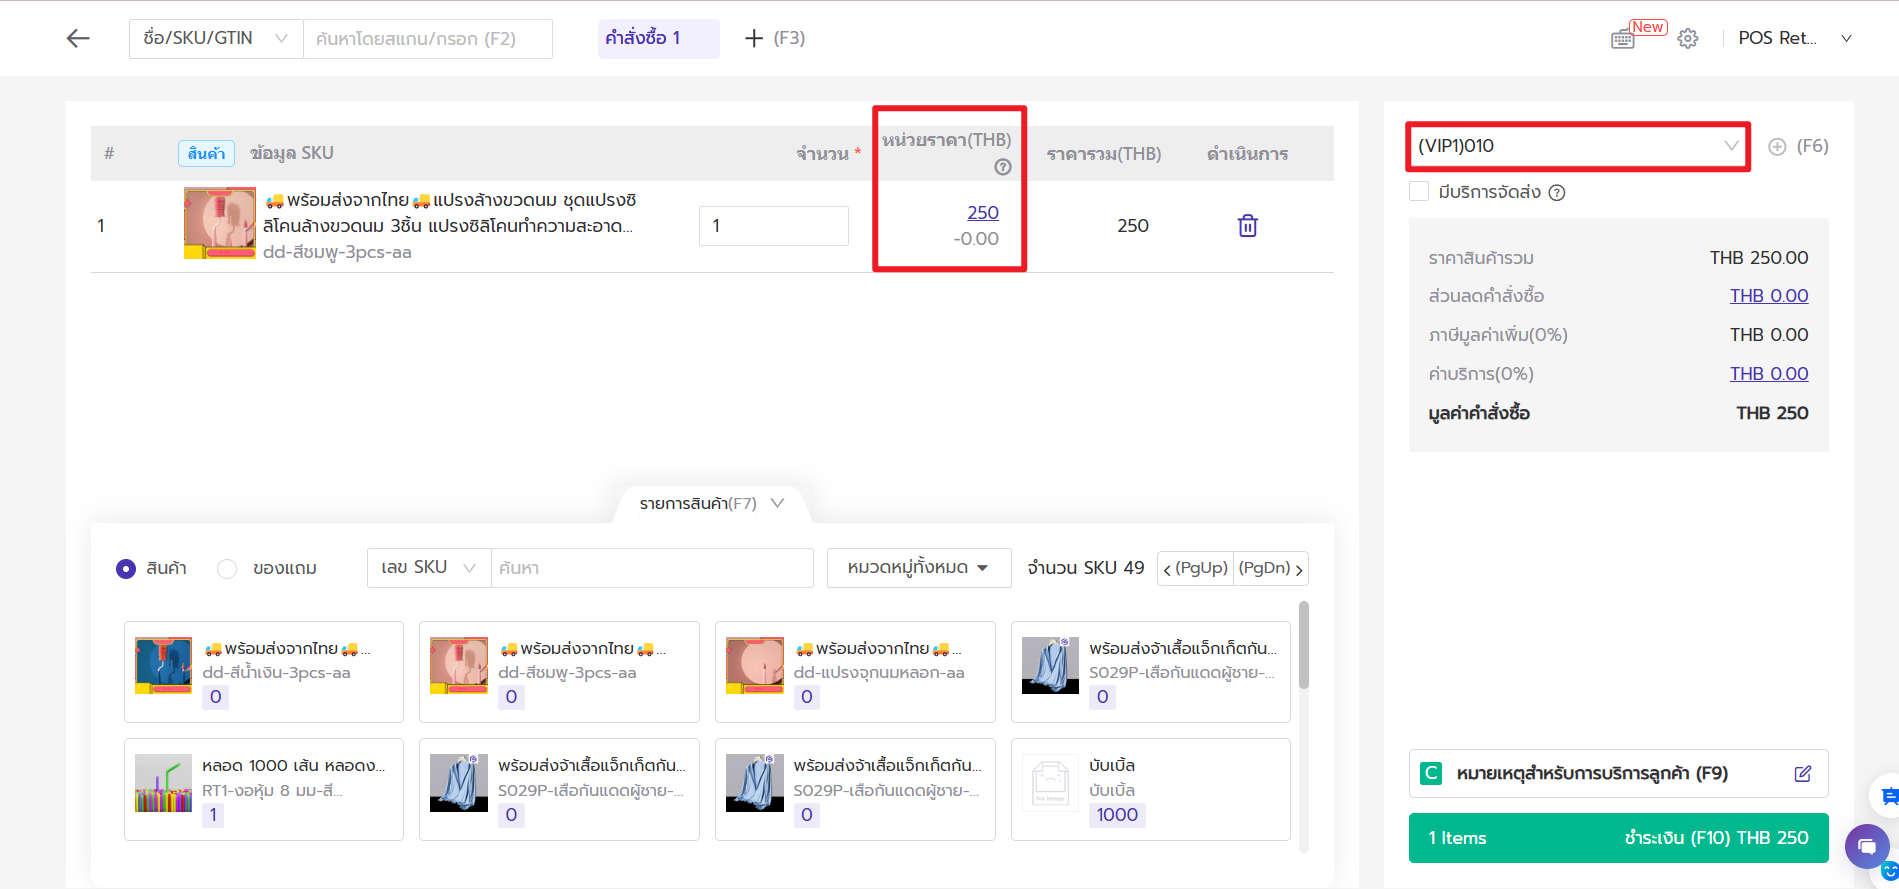This screenshot has height=889, width=1899.
Task: Collapse the รายการสินค้า (F7) panel tab
Action: [711, 504]
